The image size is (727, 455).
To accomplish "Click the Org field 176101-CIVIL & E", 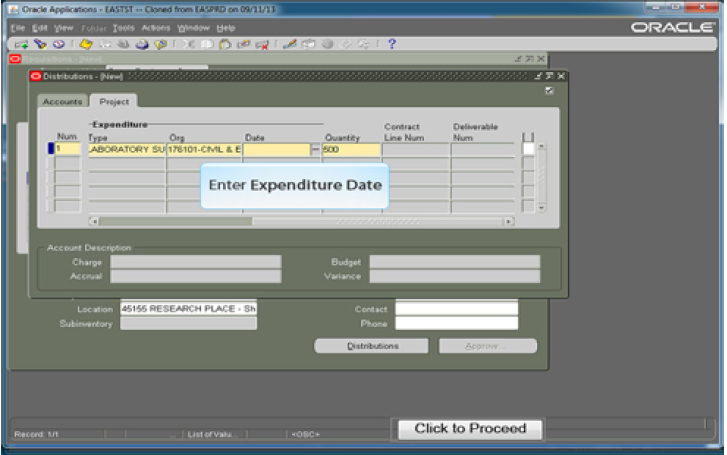I will pos(204,149).
